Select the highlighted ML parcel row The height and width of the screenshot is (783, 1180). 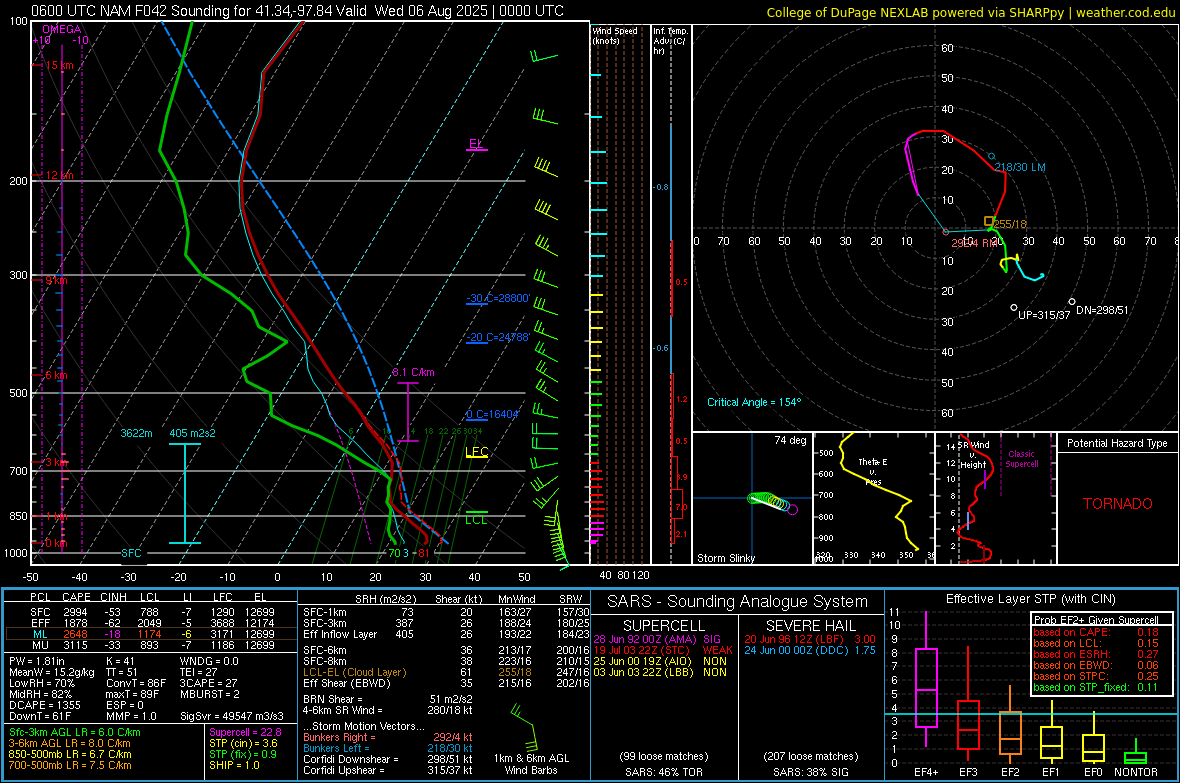(151, 634)
